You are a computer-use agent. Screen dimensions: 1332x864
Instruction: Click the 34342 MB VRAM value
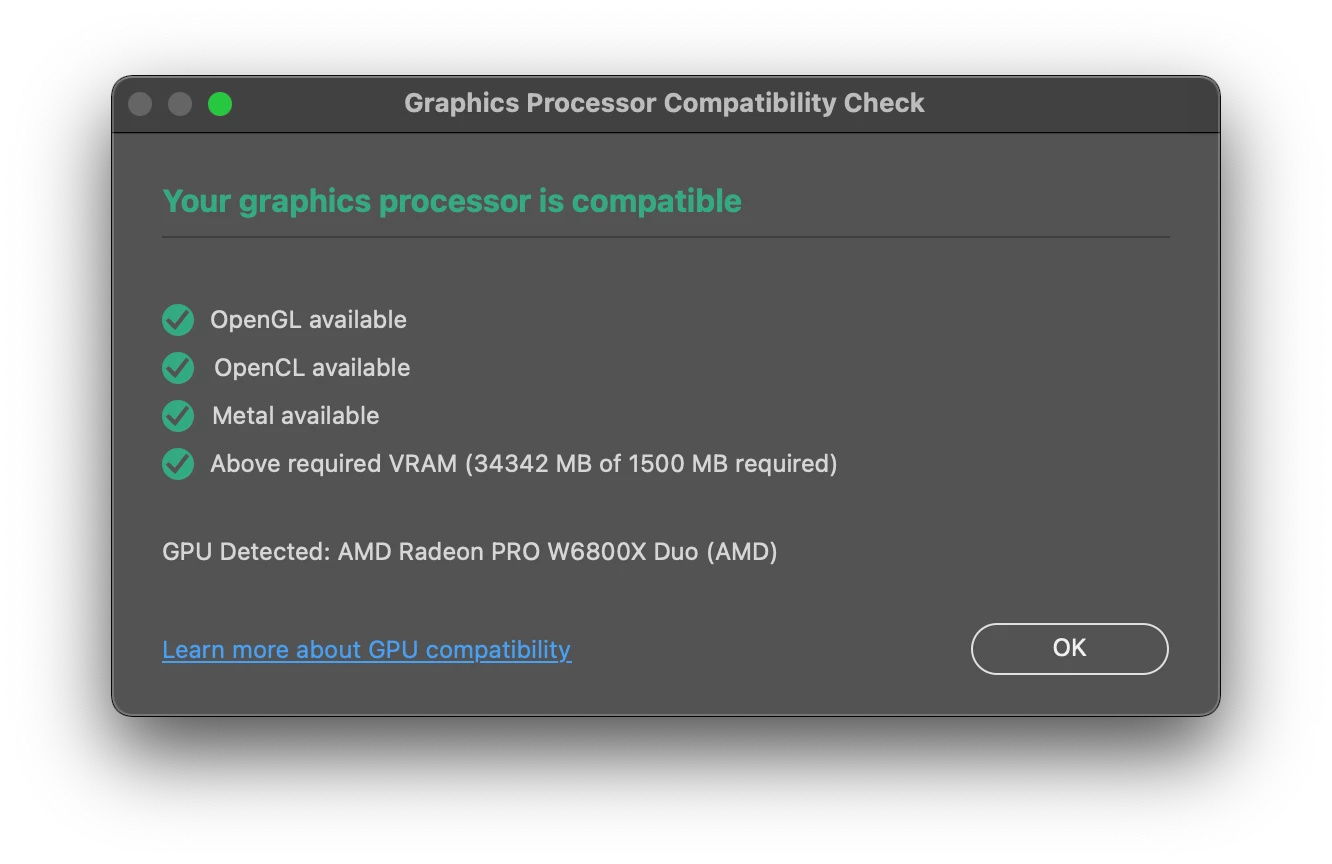[x=533, y=464]
